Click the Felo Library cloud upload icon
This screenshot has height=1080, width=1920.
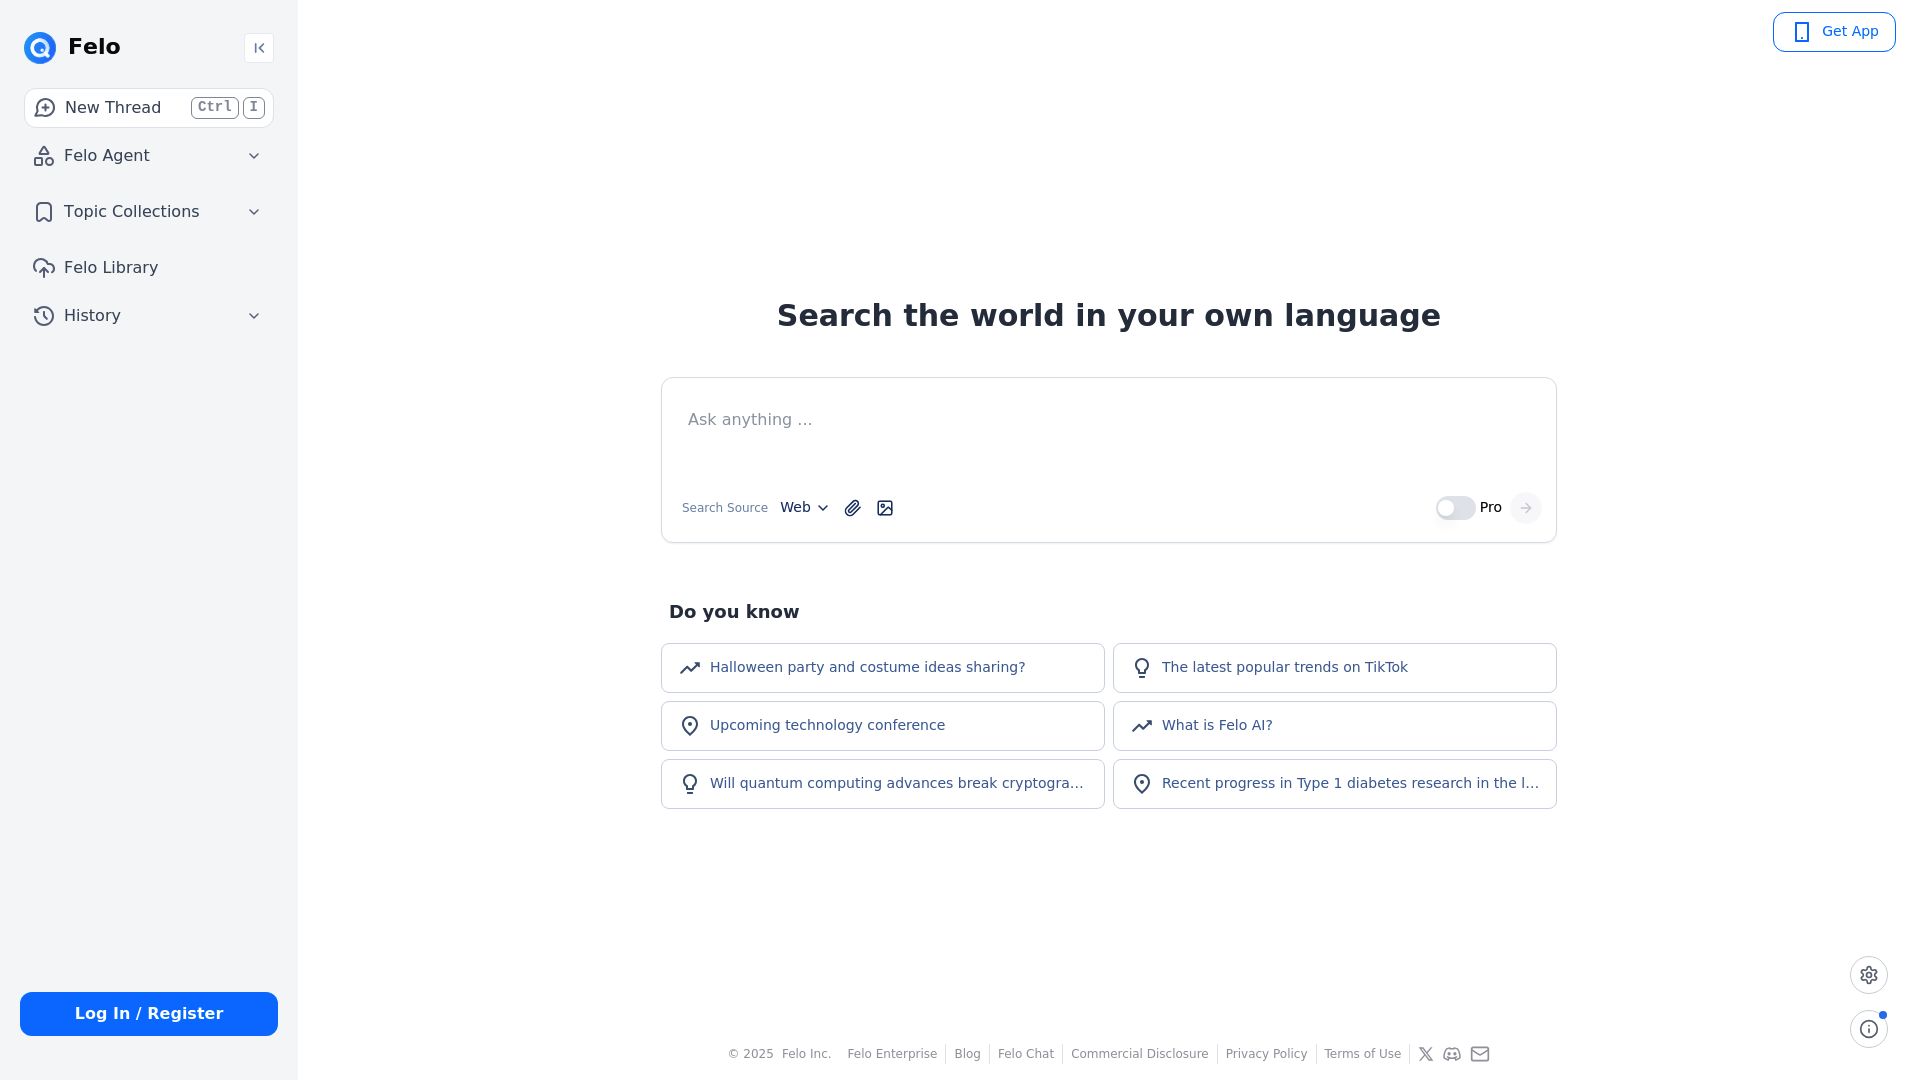(44, 268)
